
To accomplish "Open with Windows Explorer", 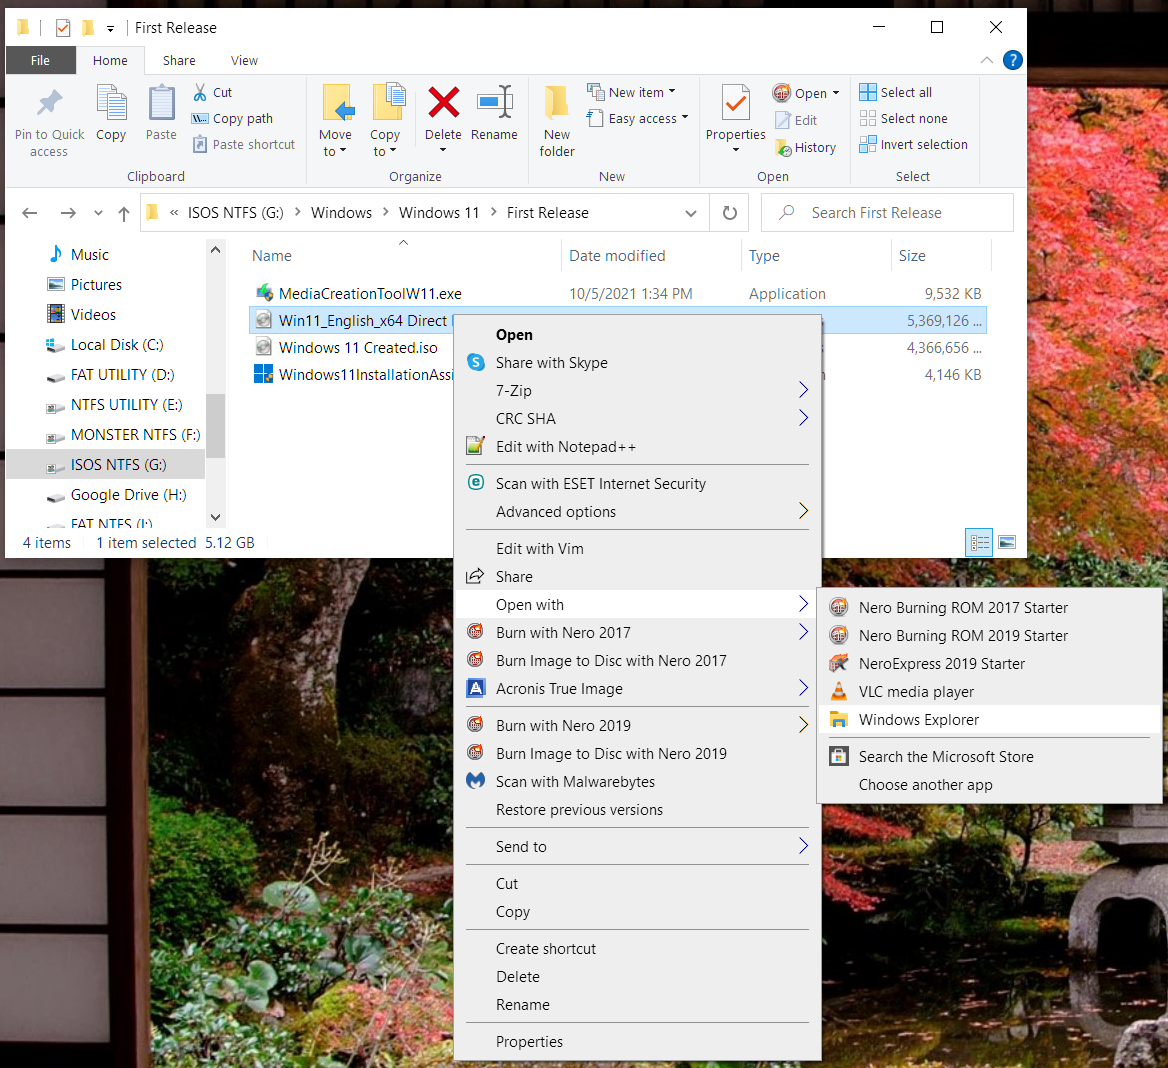I will [989, 719].
